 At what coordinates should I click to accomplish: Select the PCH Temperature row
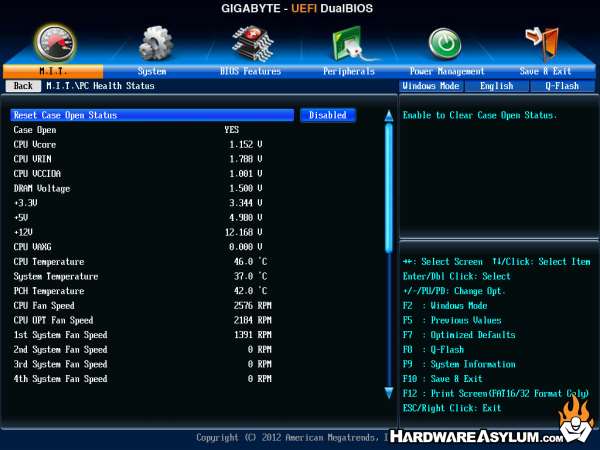(142, 291)
